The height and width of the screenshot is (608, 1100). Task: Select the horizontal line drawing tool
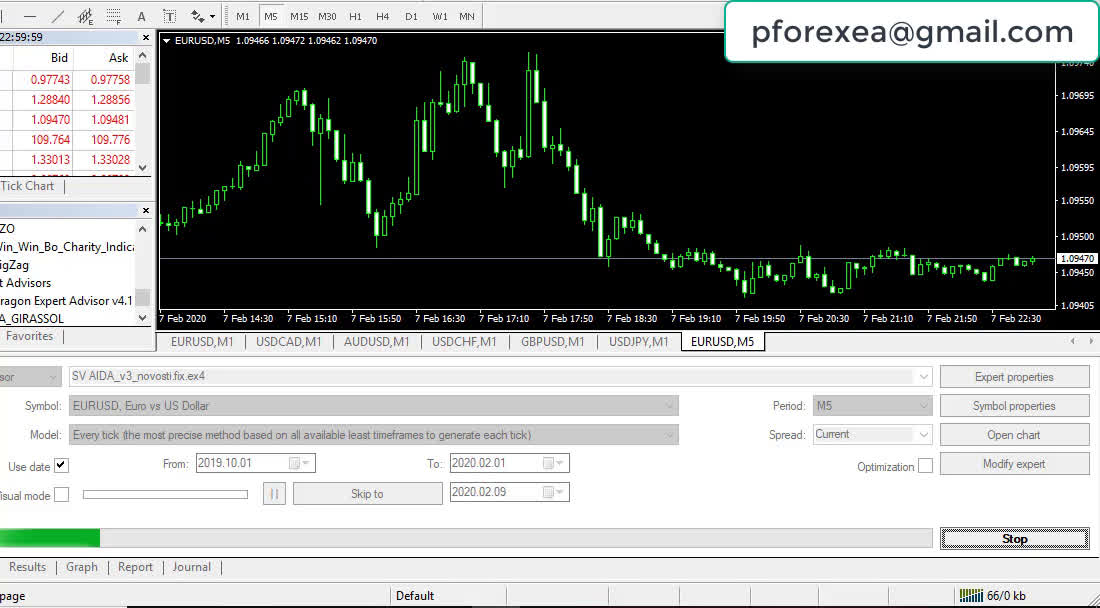coord(30,16)
